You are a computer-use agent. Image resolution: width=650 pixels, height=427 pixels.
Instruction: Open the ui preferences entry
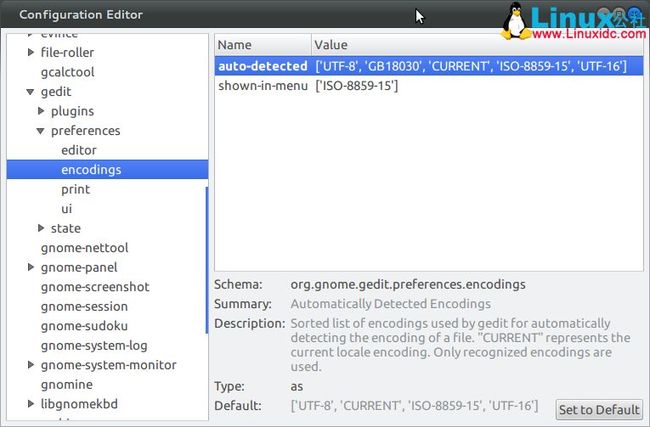pyautogui.click(x=67, y=209)
